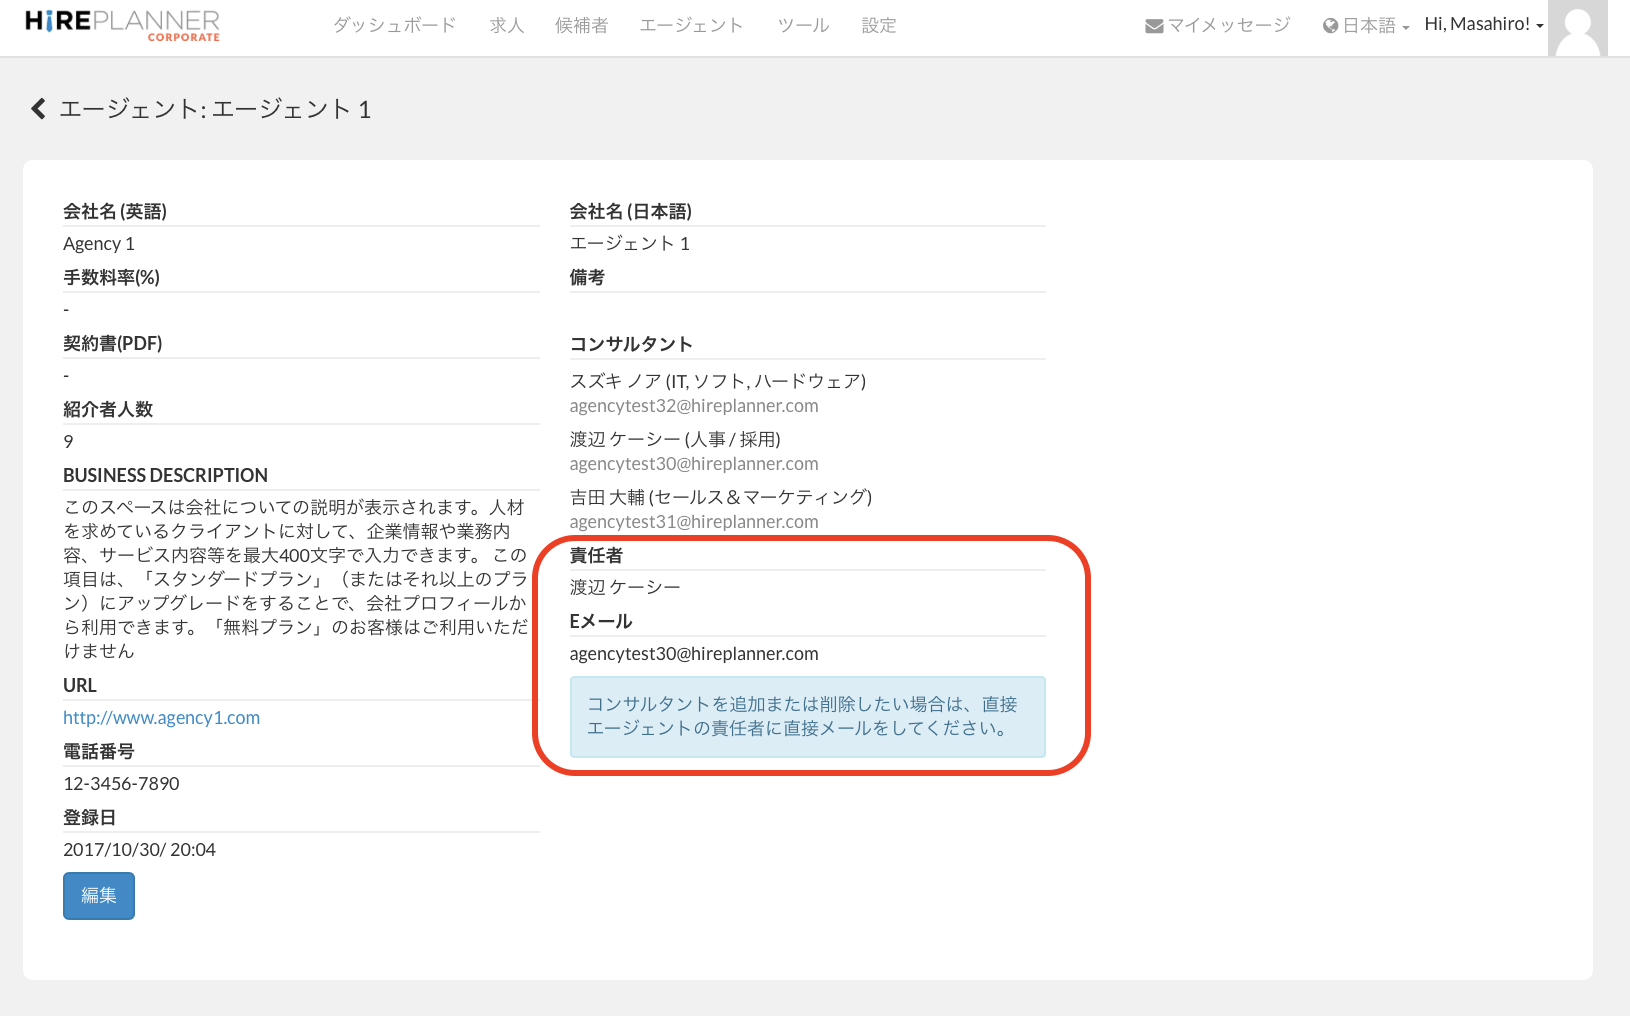Open the ツール menu
The image size is (1630, 1016).
(803, 25)
